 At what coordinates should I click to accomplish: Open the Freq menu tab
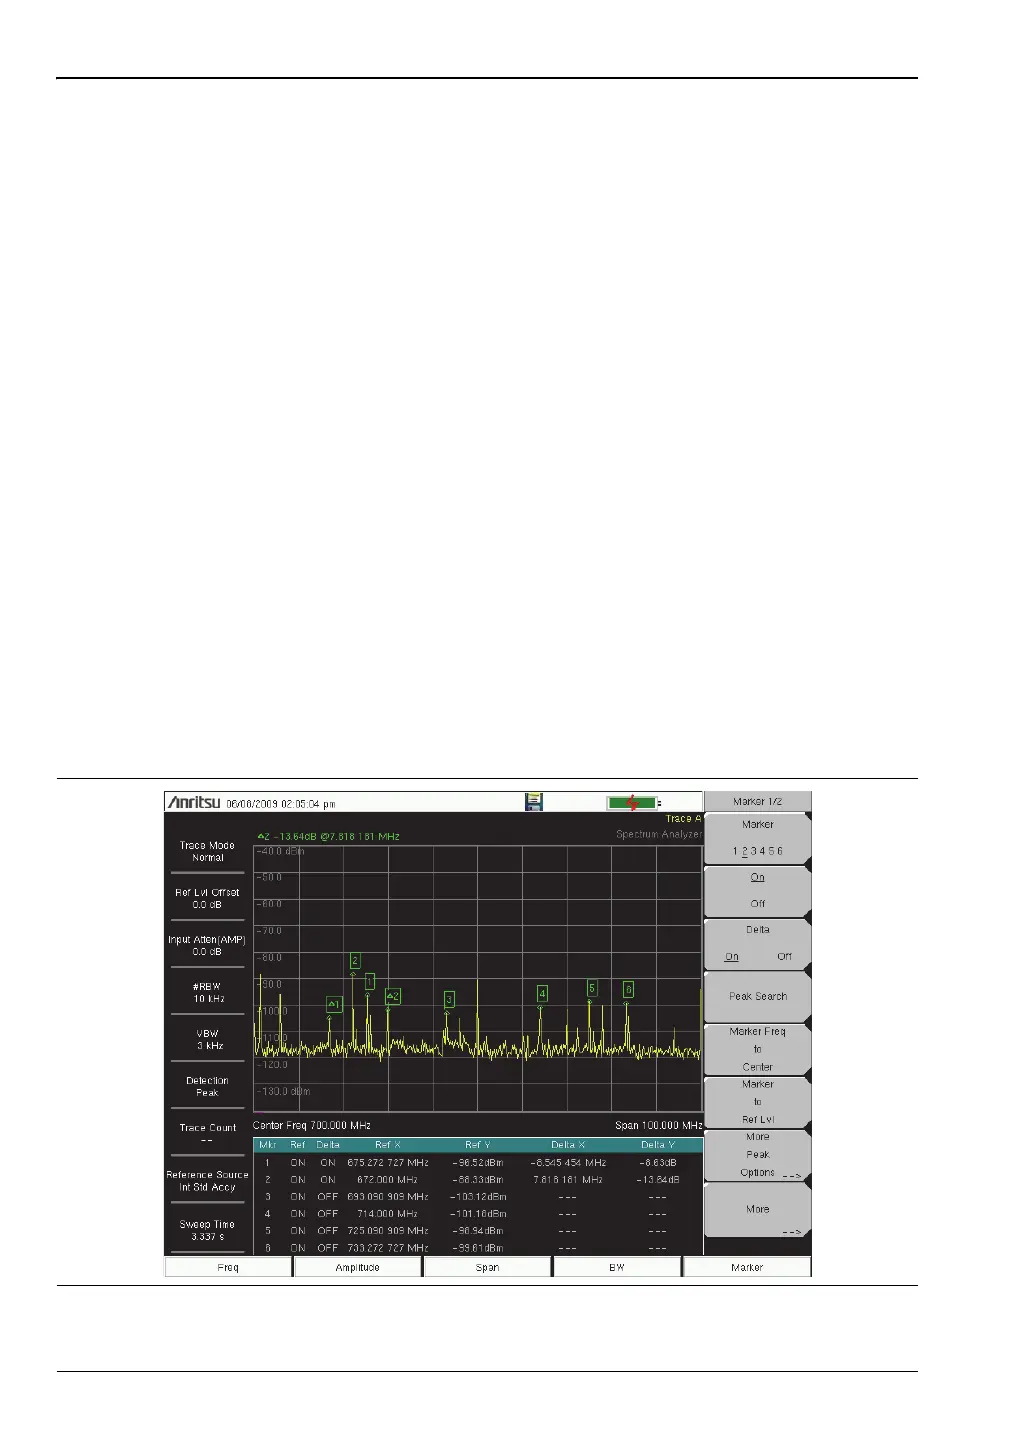(228, 1267)
